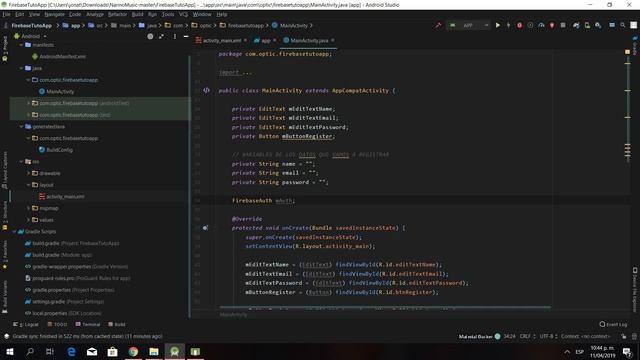The image size is (640, 360).
Task: Collapse the Gradle Scripts node
Action: point(14,231)
